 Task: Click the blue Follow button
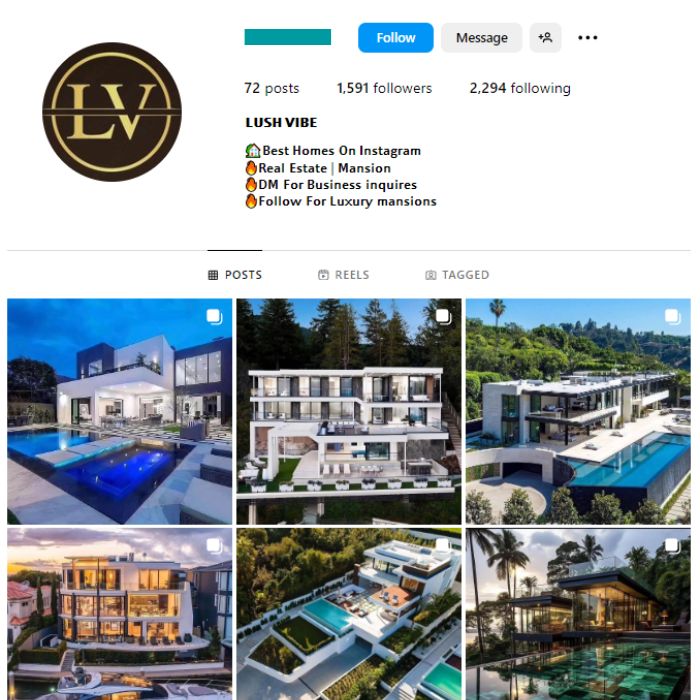396,38
